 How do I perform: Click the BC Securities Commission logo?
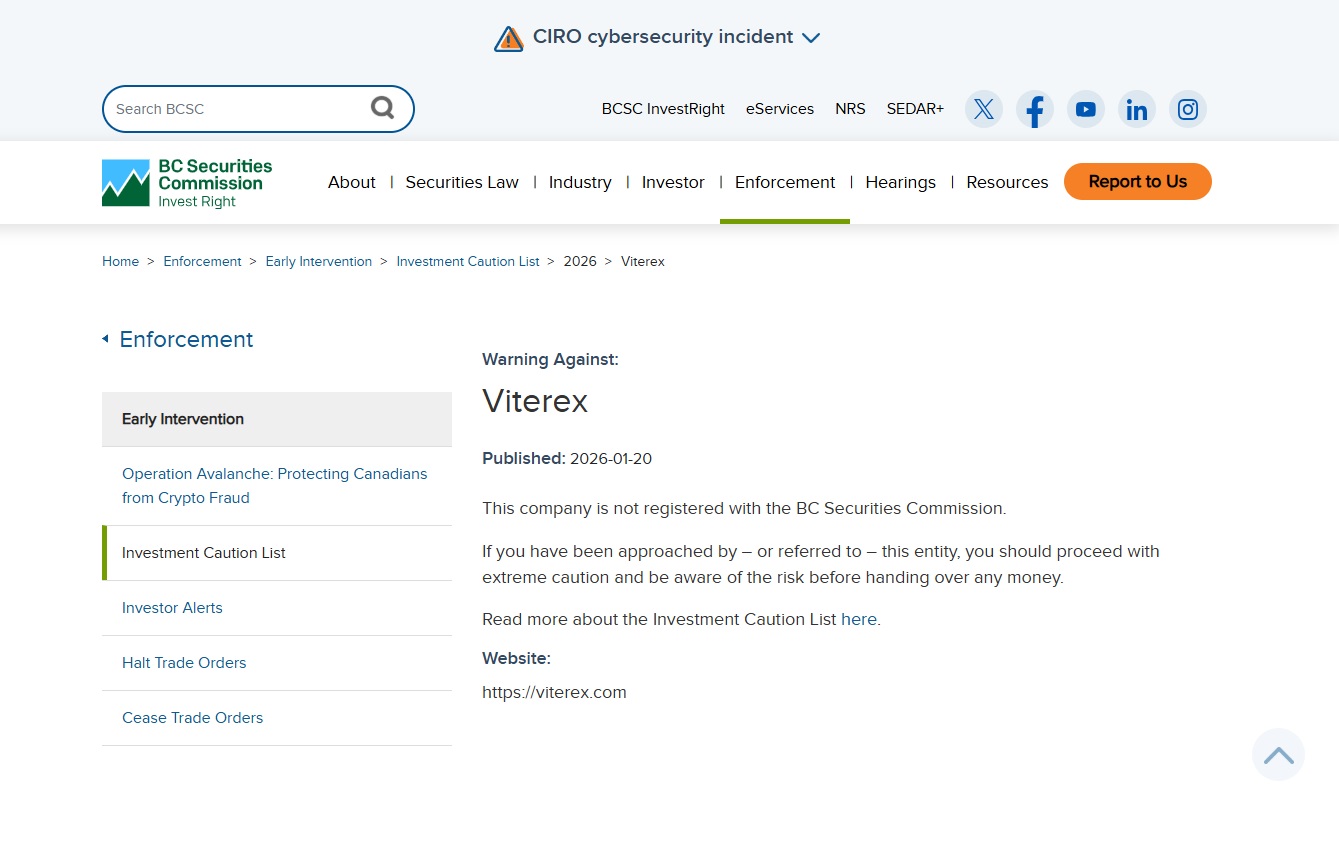click(186, 182)
